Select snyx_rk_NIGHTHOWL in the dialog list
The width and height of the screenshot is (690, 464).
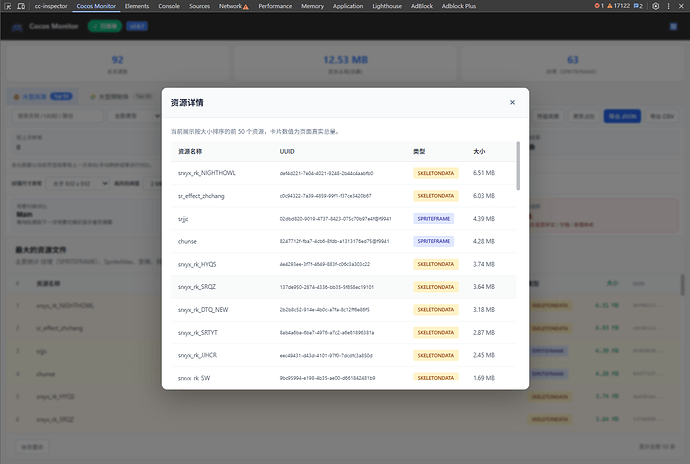(207, 173)
